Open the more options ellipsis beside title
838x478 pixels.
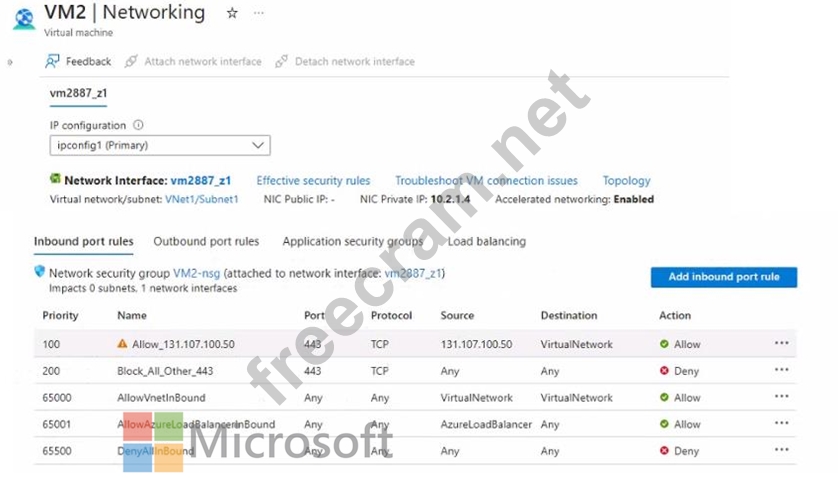259,13
